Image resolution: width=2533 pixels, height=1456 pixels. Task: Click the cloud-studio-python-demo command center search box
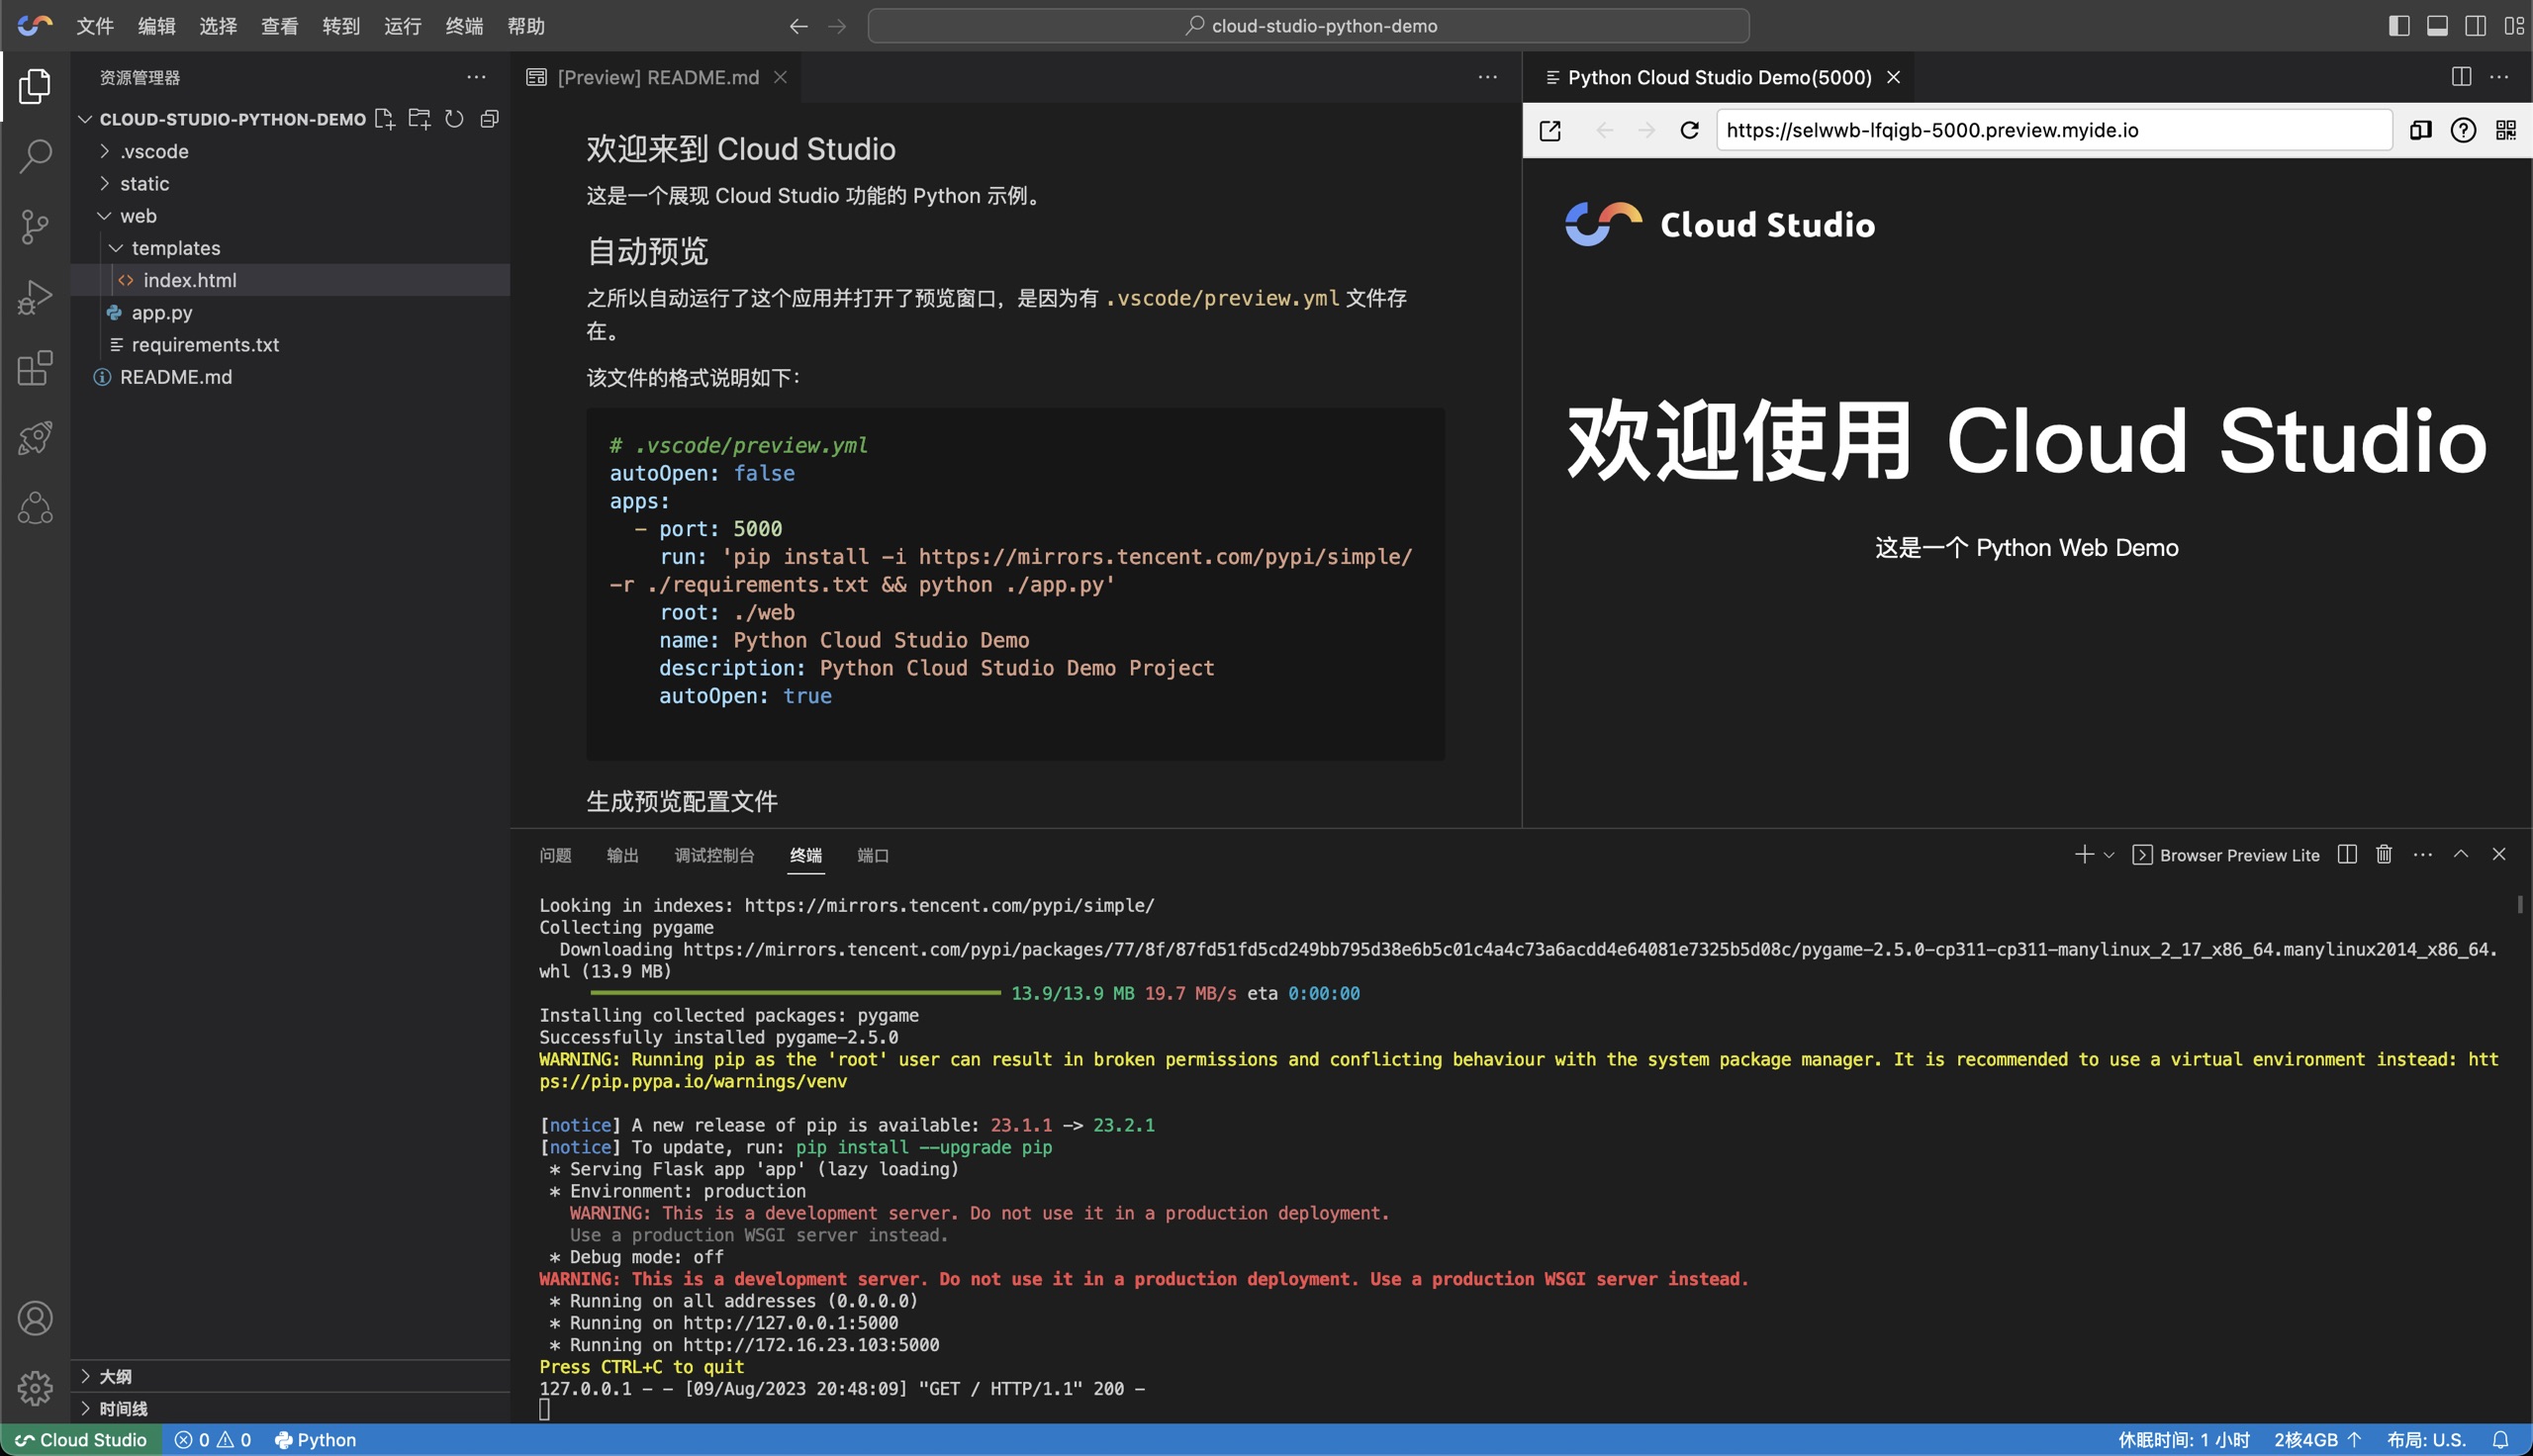click(1308, 26)
